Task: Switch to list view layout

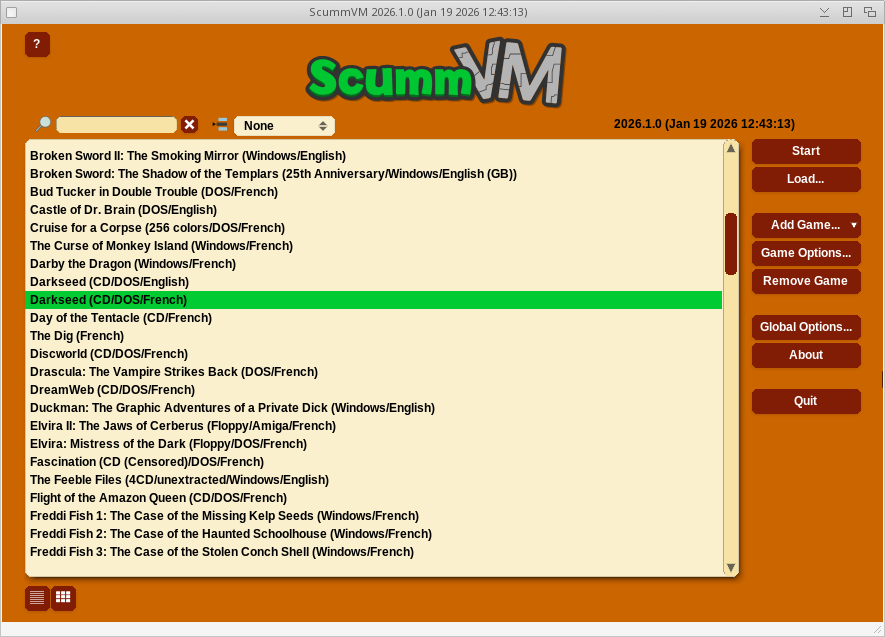Action: click(x=37, y=598)
